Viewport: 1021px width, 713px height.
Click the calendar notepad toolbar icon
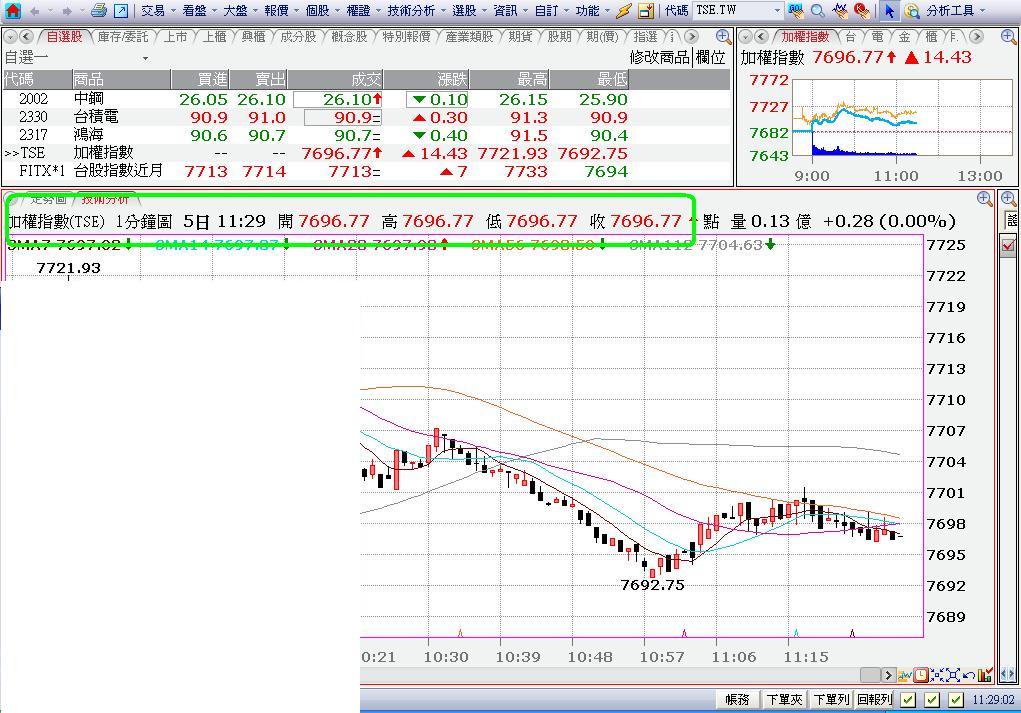[x=646, y=10]
